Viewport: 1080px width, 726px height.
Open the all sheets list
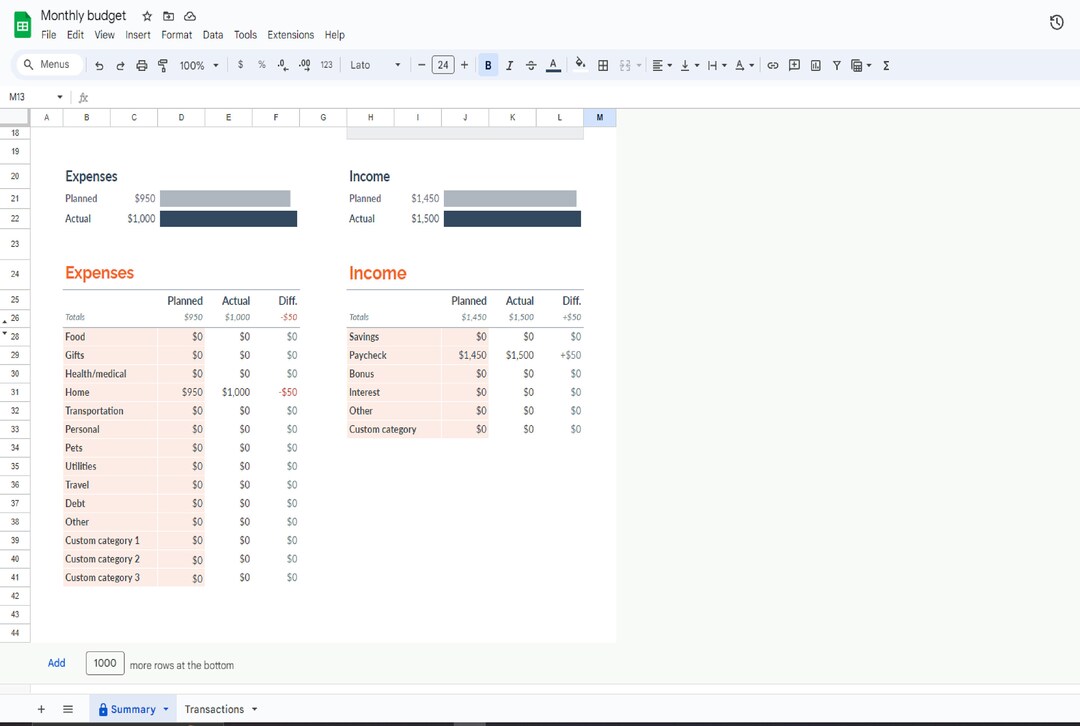pyautogui.click(x=68, y=709)
